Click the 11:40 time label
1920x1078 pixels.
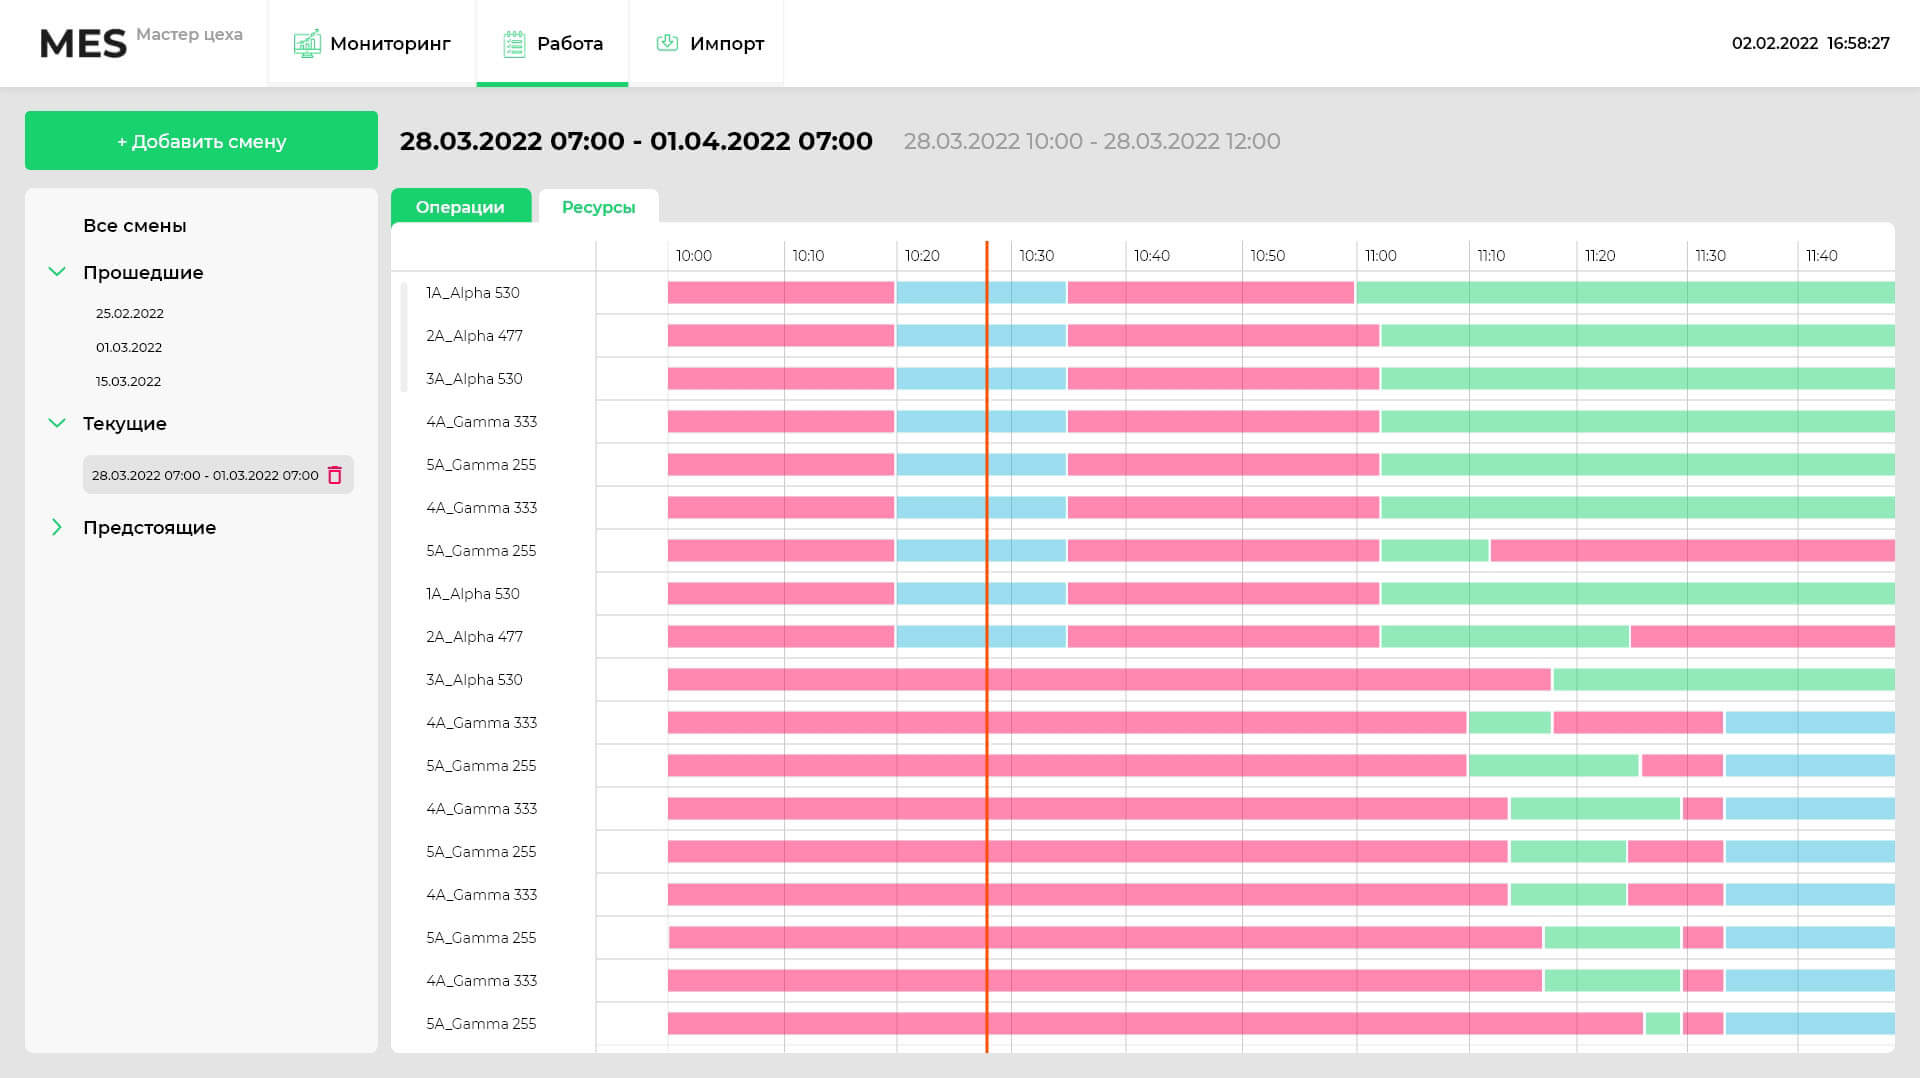tap(1822, 256)
